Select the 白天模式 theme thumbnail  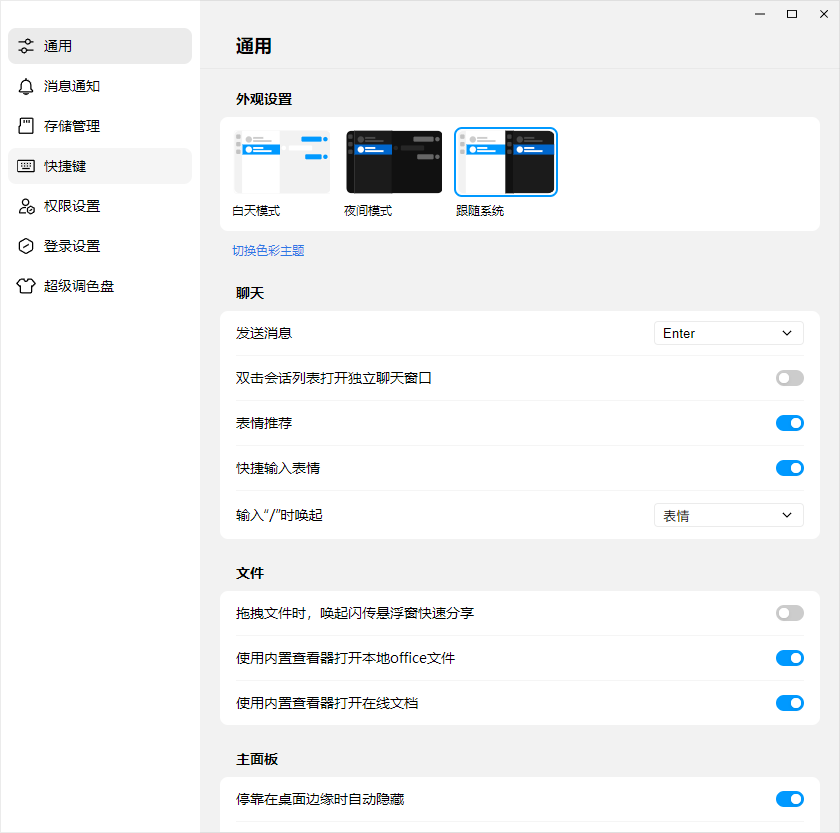(x=282, y=162)
